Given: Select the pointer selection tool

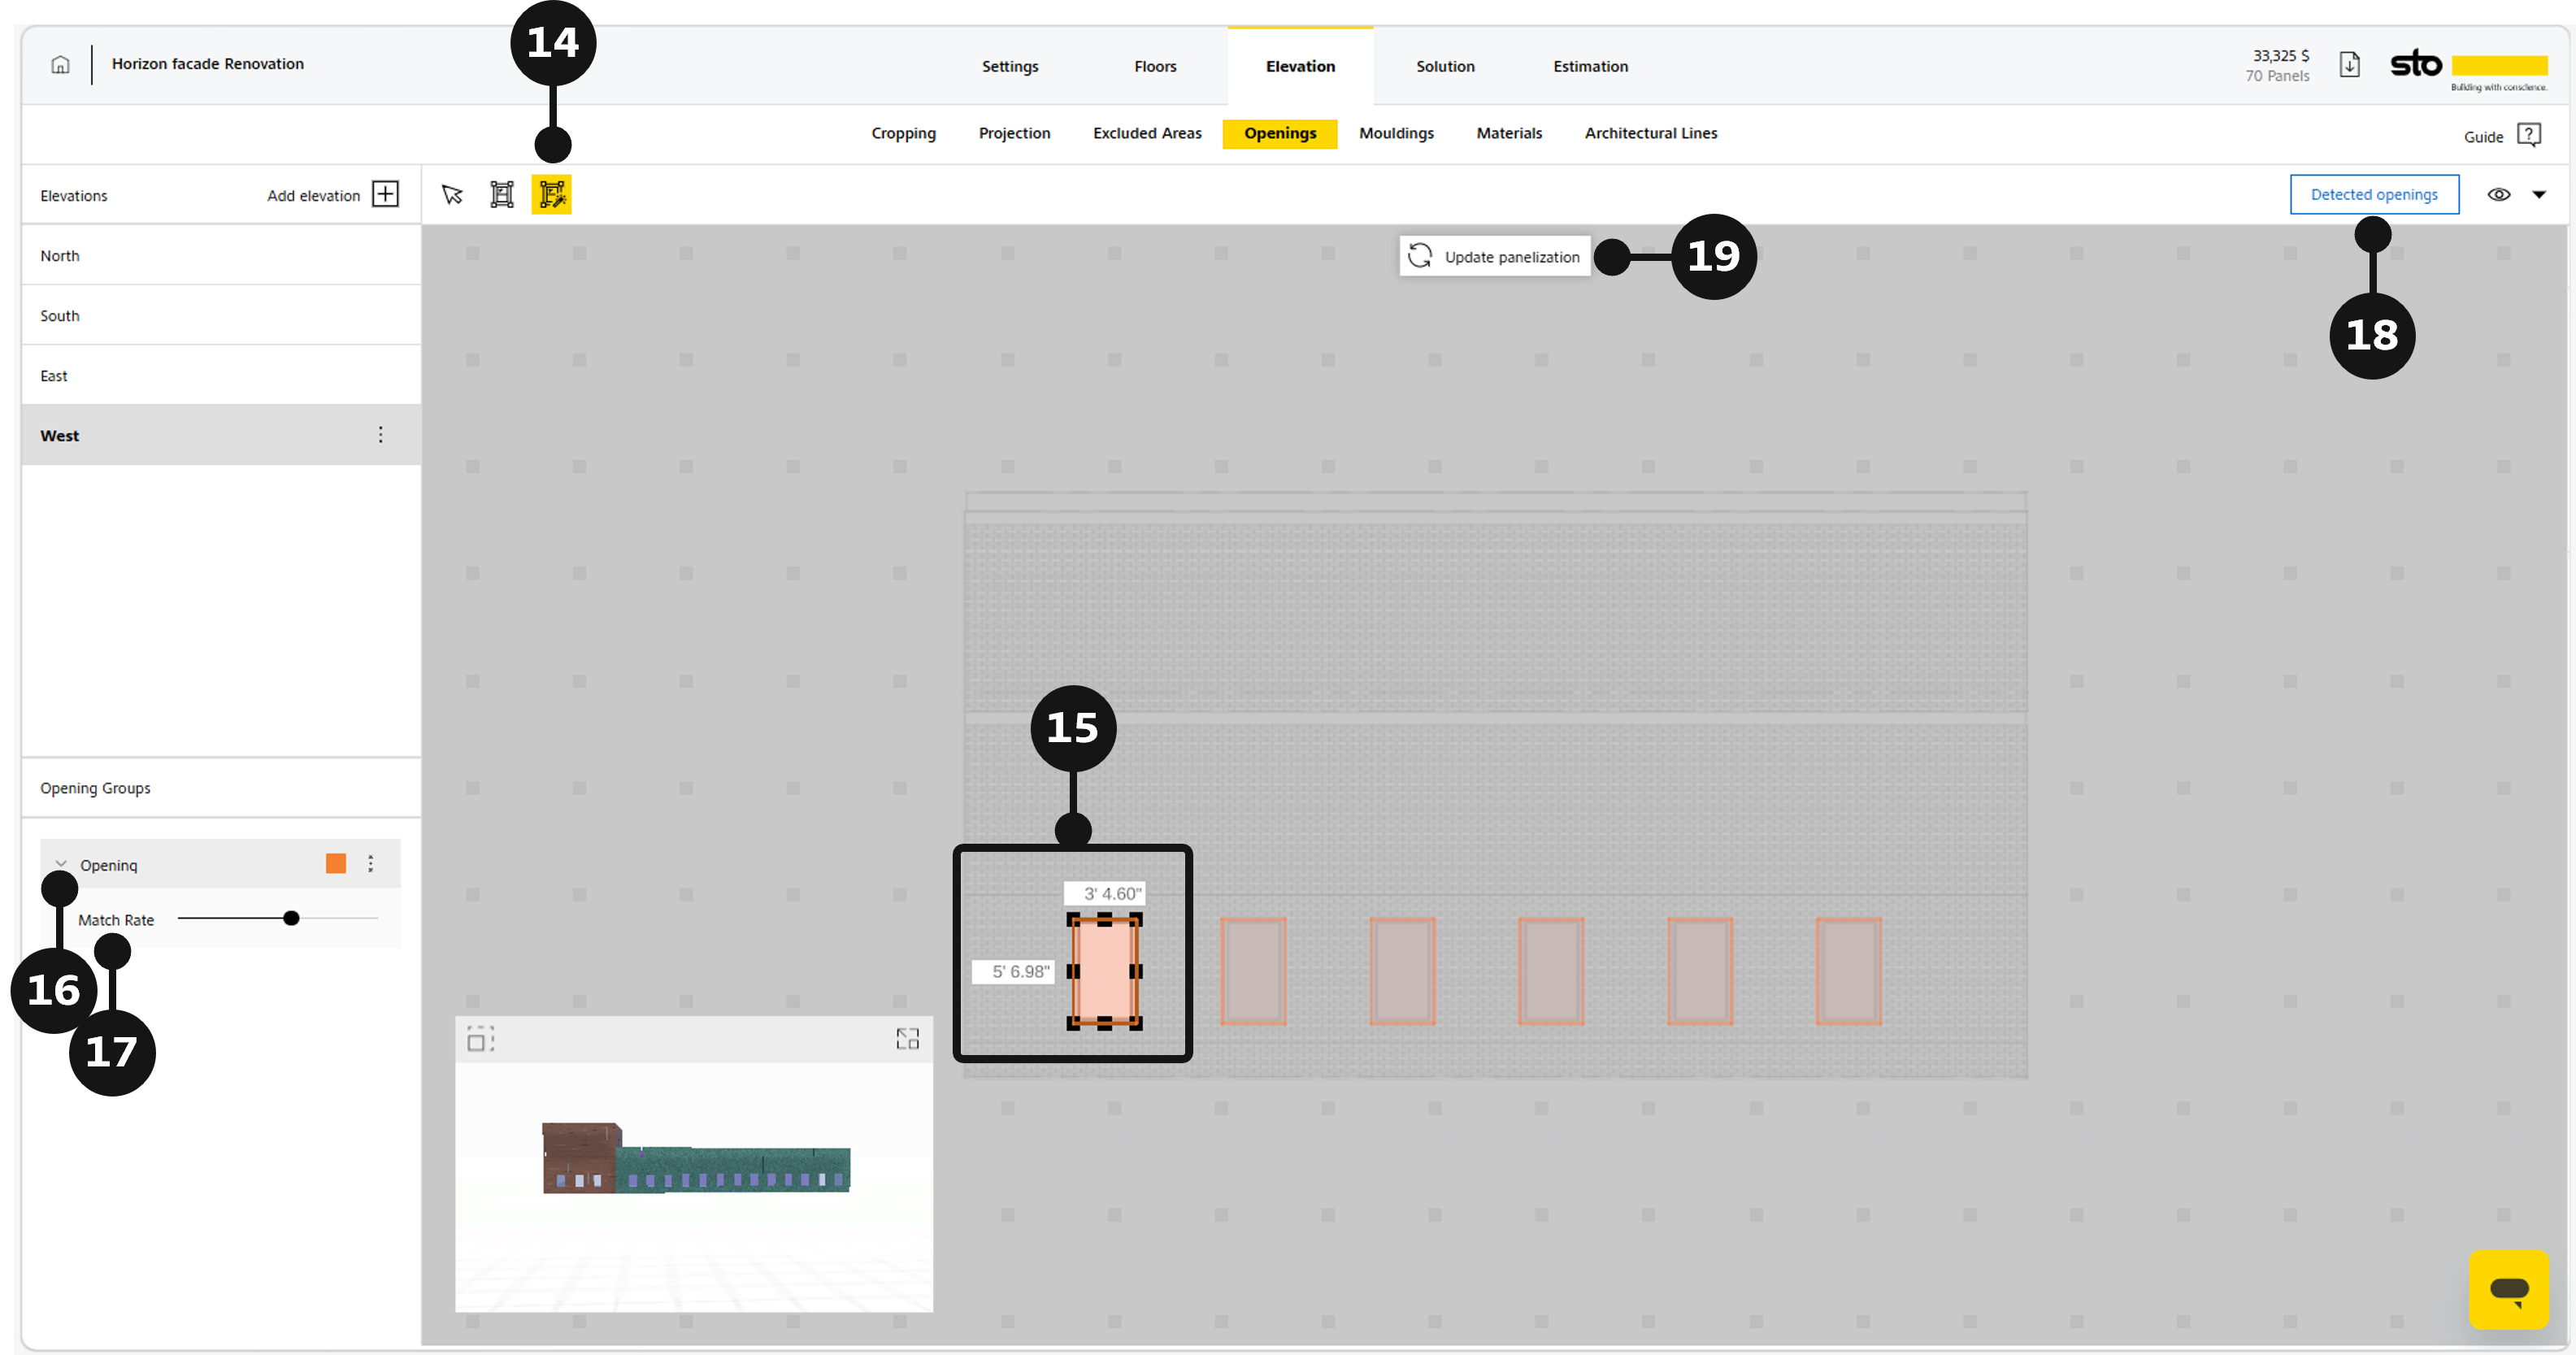Looking at the screenshot, I should [x=453, y=194].
